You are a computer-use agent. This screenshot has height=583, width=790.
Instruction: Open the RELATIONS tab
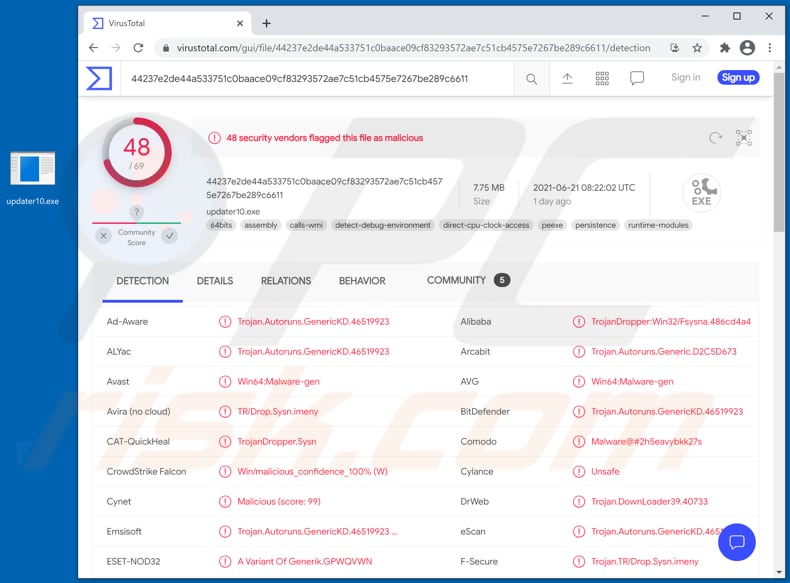[286, 281]
